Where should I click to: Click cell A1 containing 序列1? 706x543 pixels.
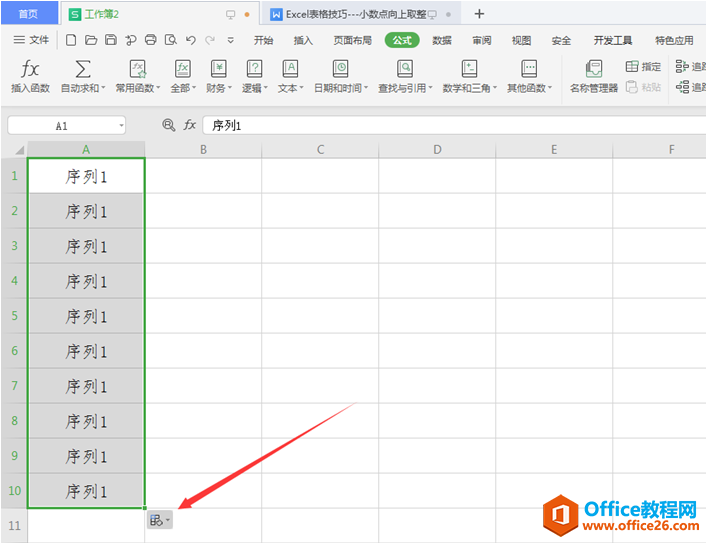(86, 176)
